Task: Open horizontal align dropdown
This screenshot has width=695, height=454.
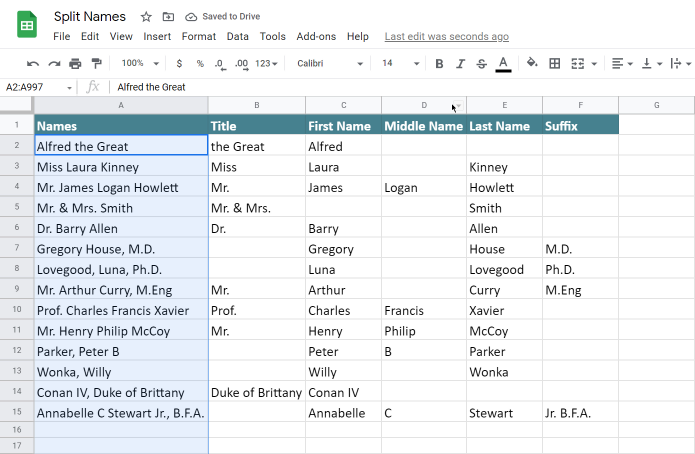Action: [x=622, y=63]
